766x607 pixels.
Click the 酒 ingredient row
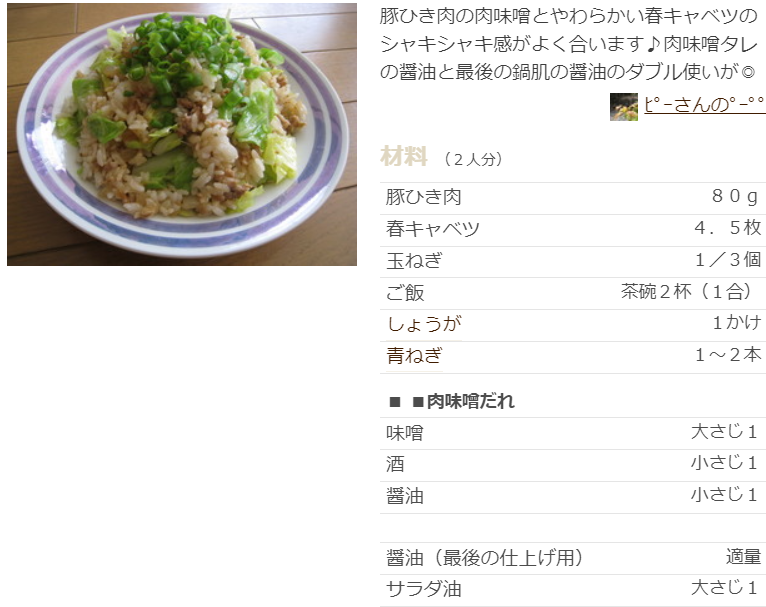pyautogui.click(x=573, y=465)
